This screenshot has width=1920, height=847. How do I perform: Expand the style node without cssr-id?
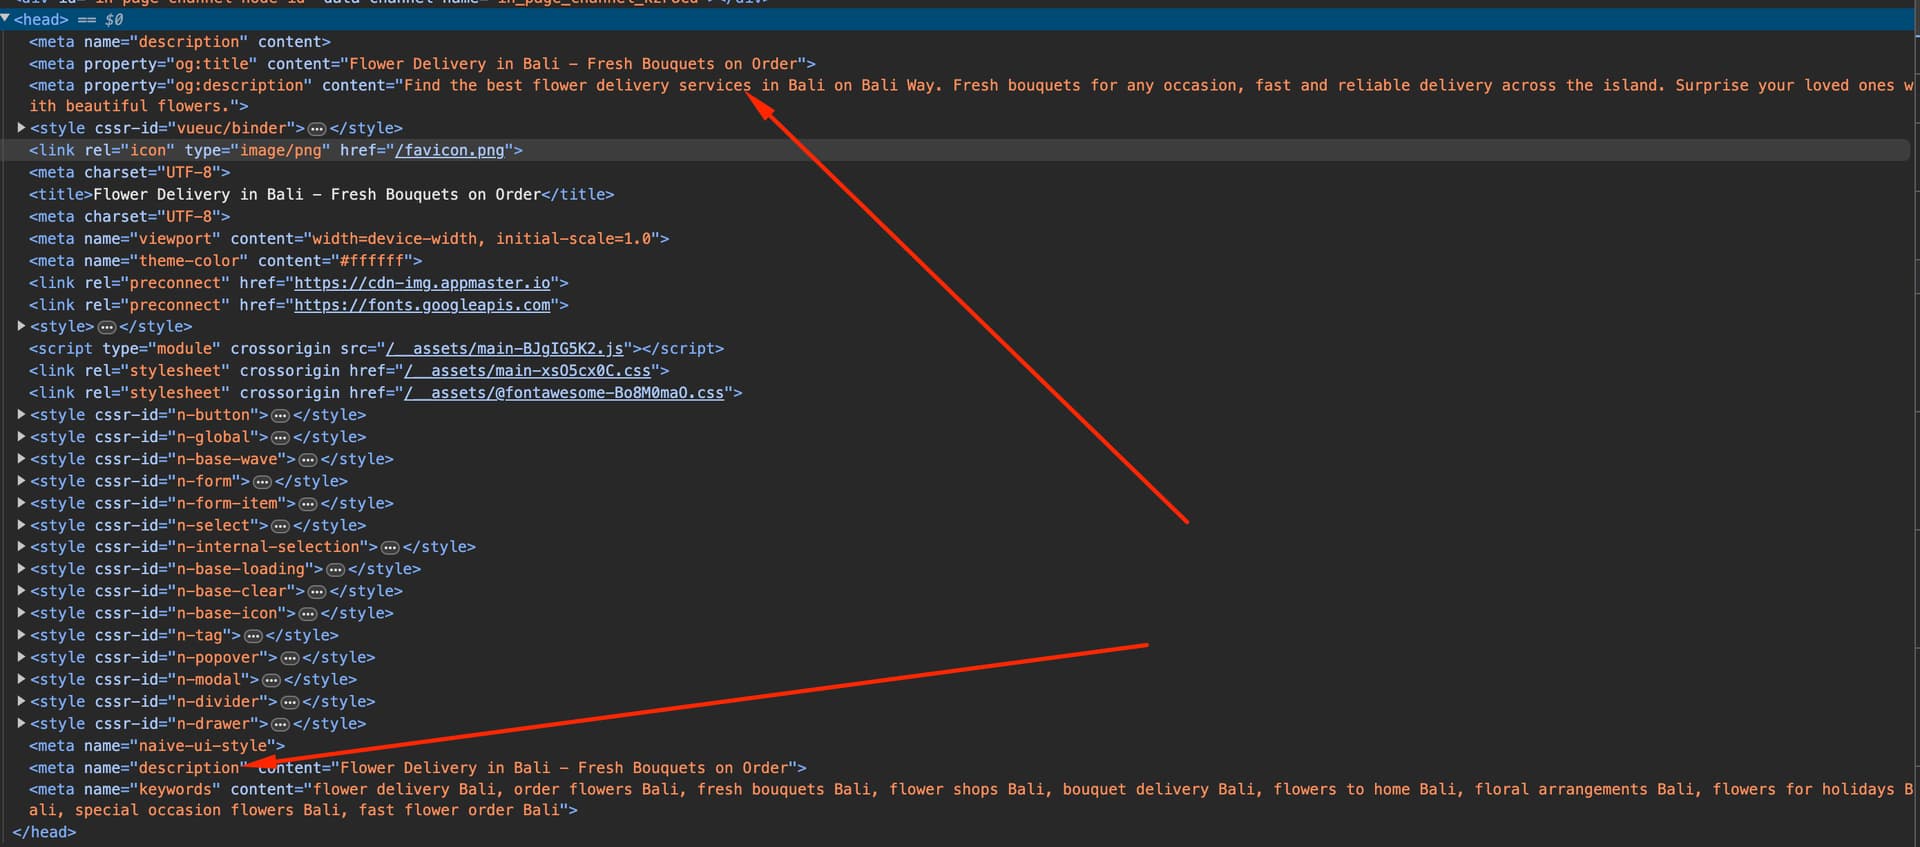pyautogui.click(x=21, y=326)
